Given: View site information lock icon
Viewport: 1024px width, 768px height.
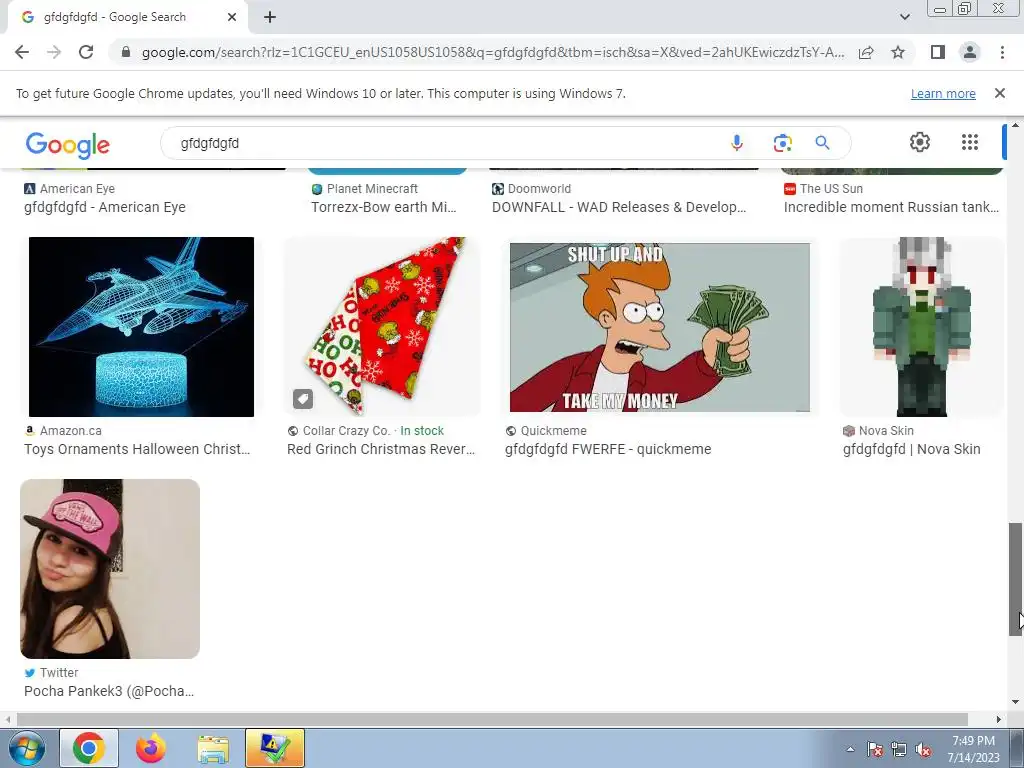Looking at the screenshot, I should point(126,52).
